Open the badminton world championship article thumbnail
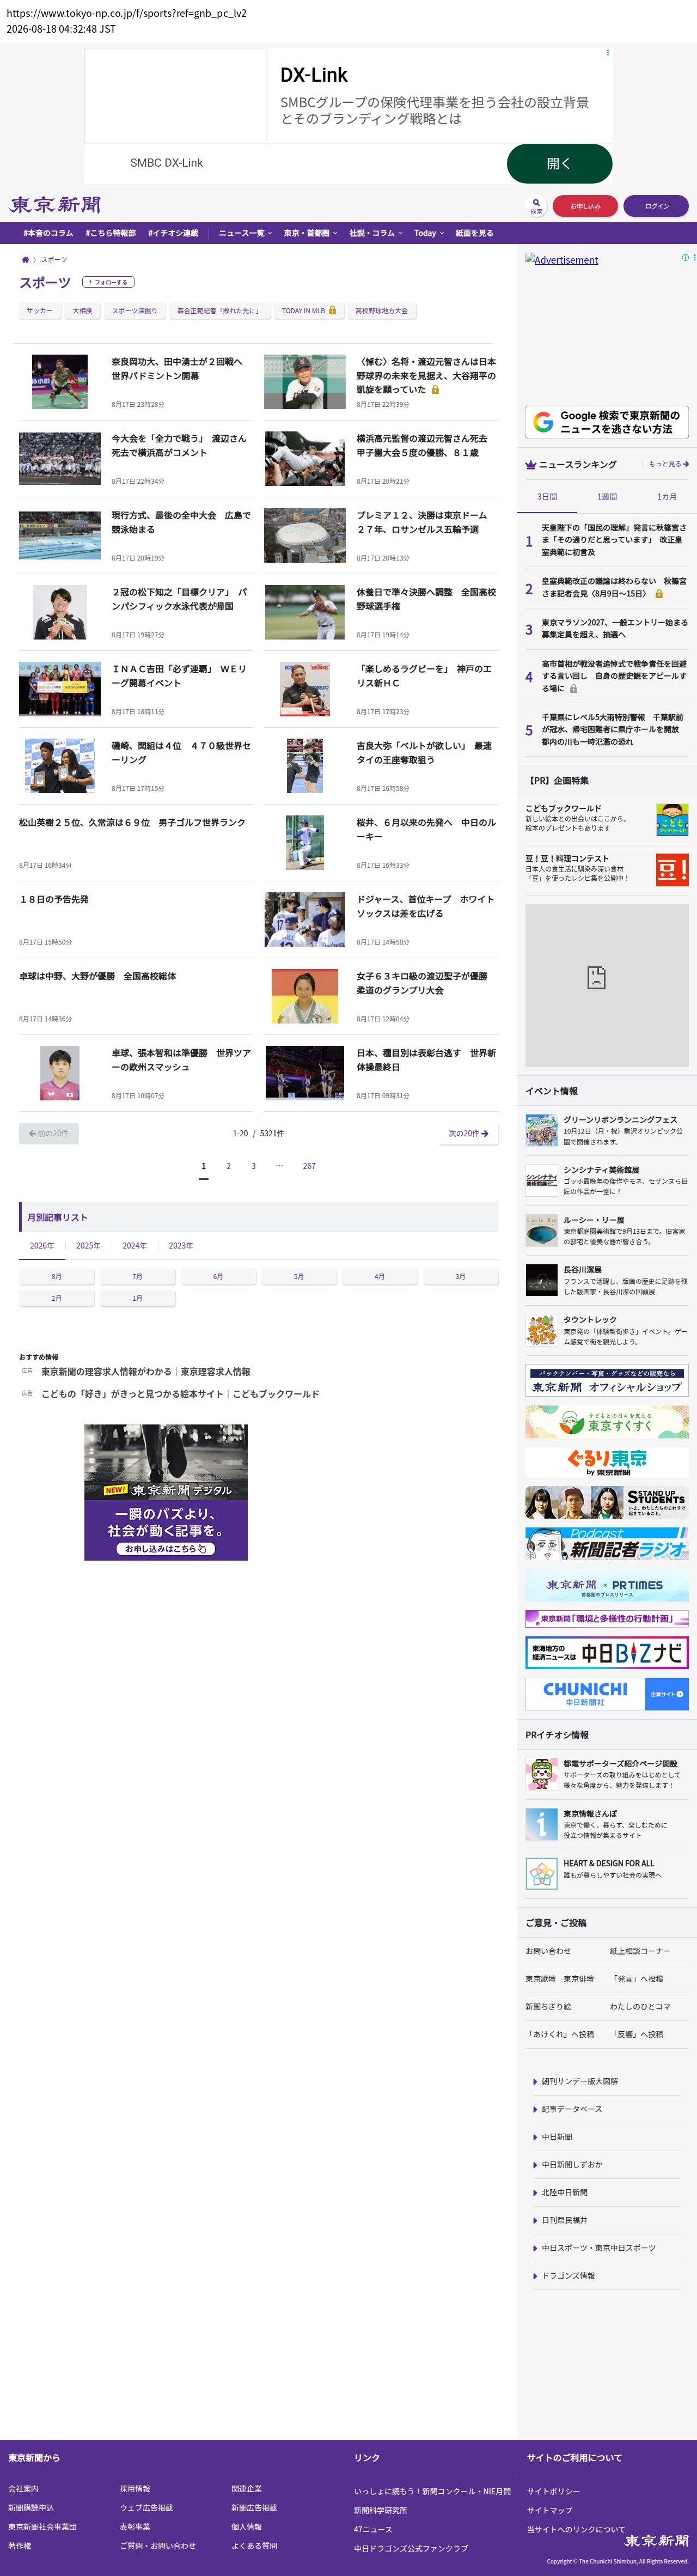The image size is (697, 2576). click(60, 382)
